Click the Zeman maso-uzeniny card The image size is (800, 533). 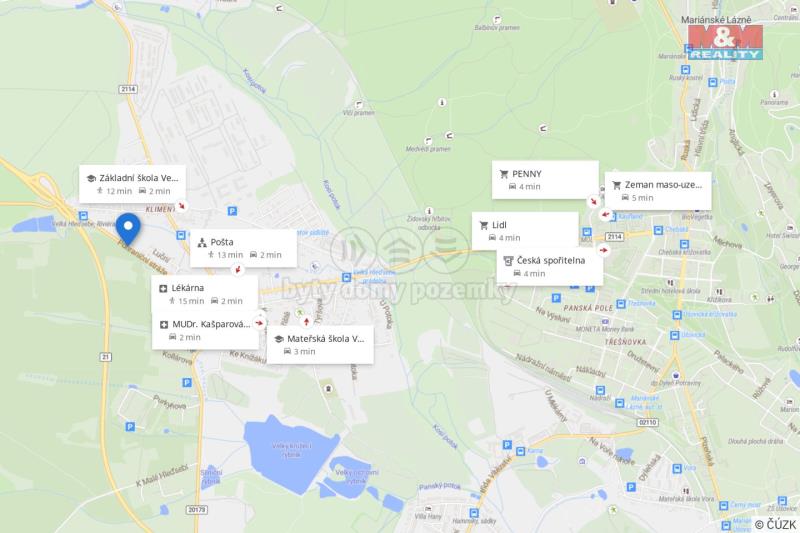(658, 191)
